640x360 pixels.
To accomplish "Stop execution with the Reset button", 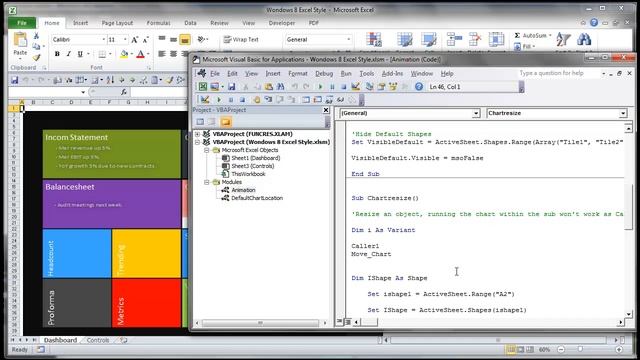I will pyautogui.click(x=344, y=87).
